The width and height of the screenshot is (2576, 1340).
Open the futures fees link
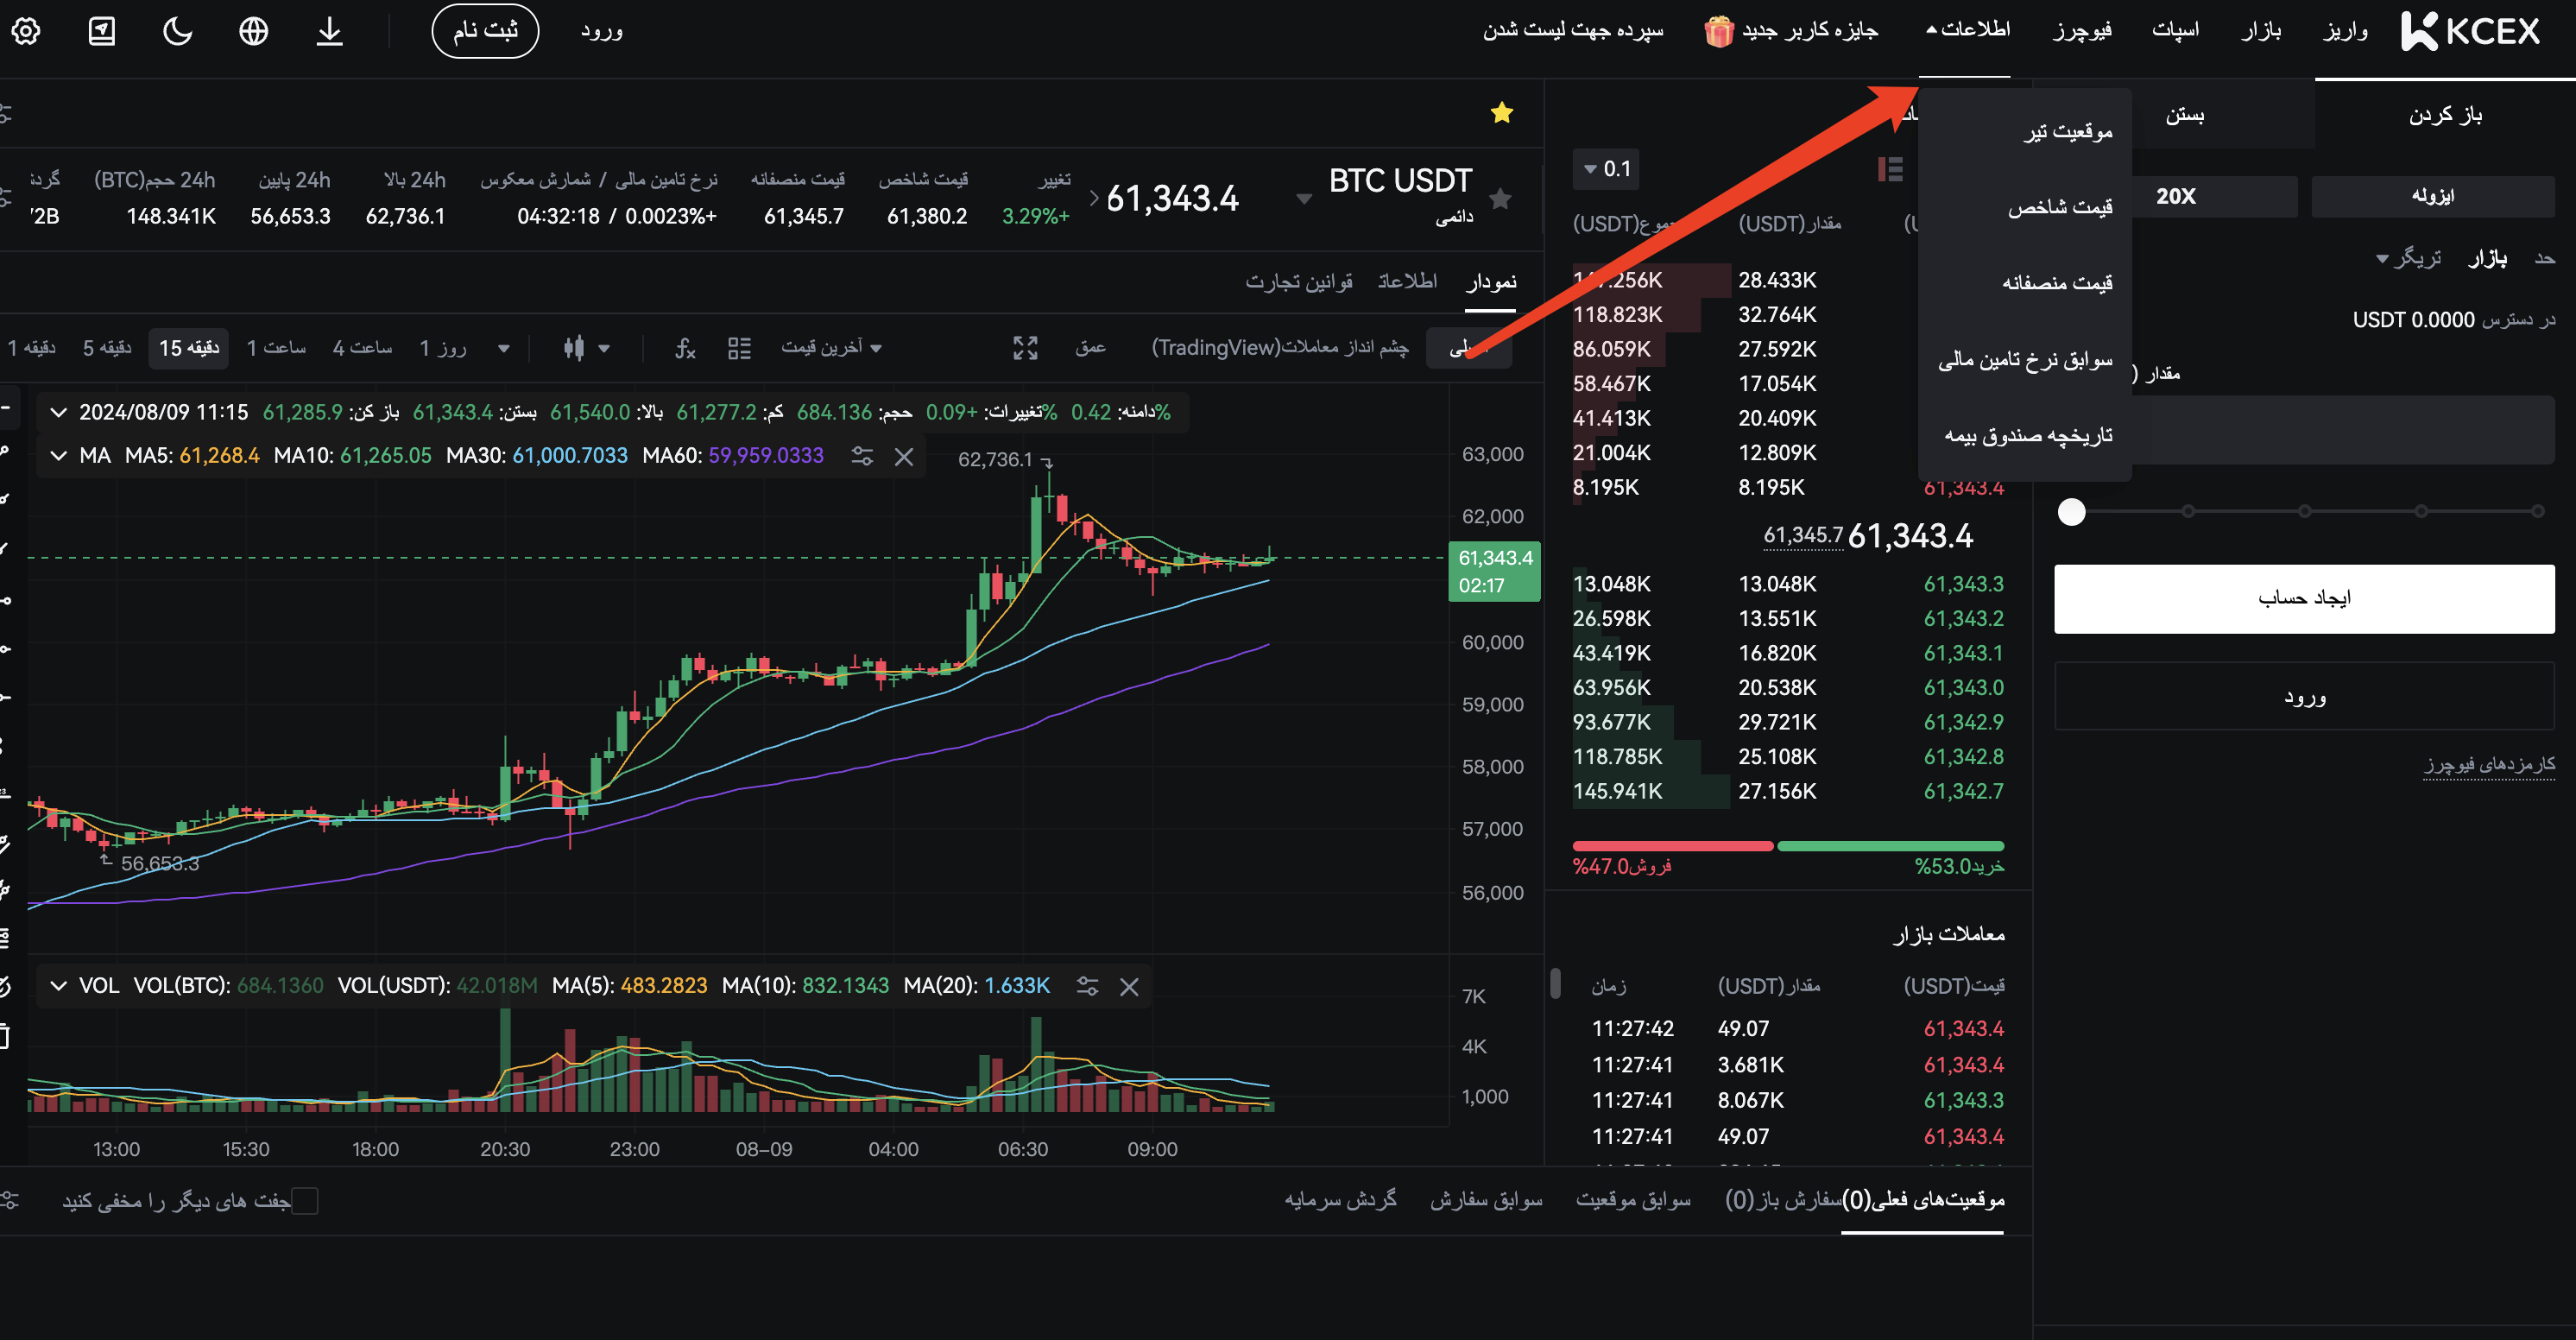pos(2488,764)
